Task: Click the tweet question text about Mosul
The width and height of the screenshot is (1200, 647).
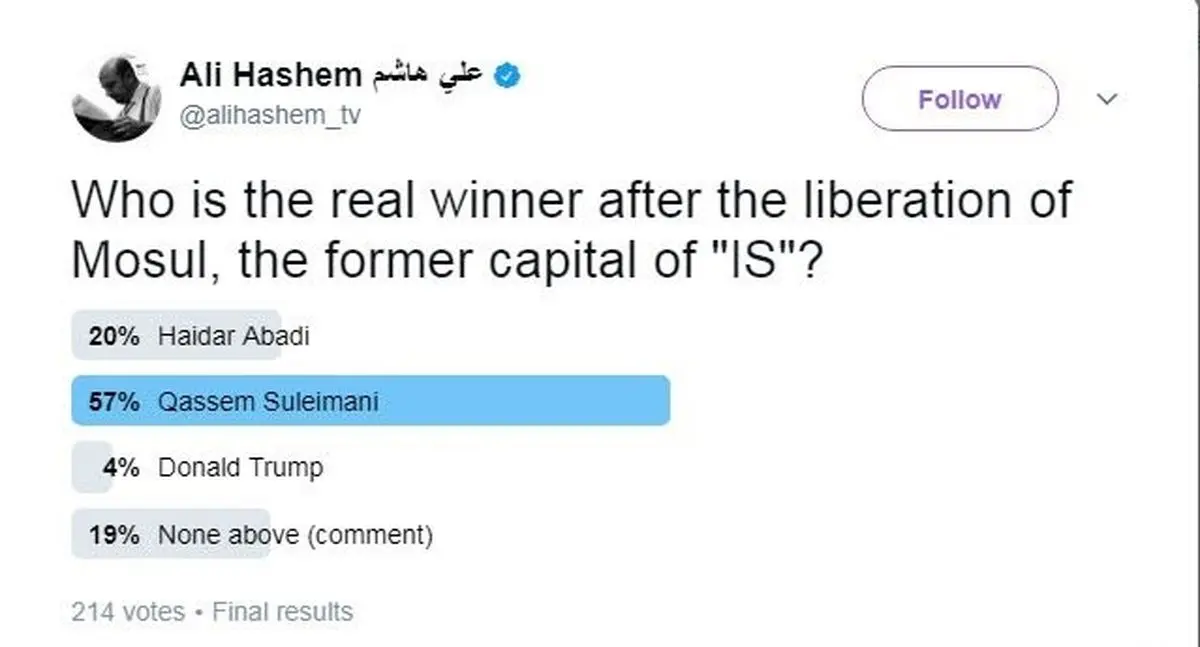Action: click(571, 229)
